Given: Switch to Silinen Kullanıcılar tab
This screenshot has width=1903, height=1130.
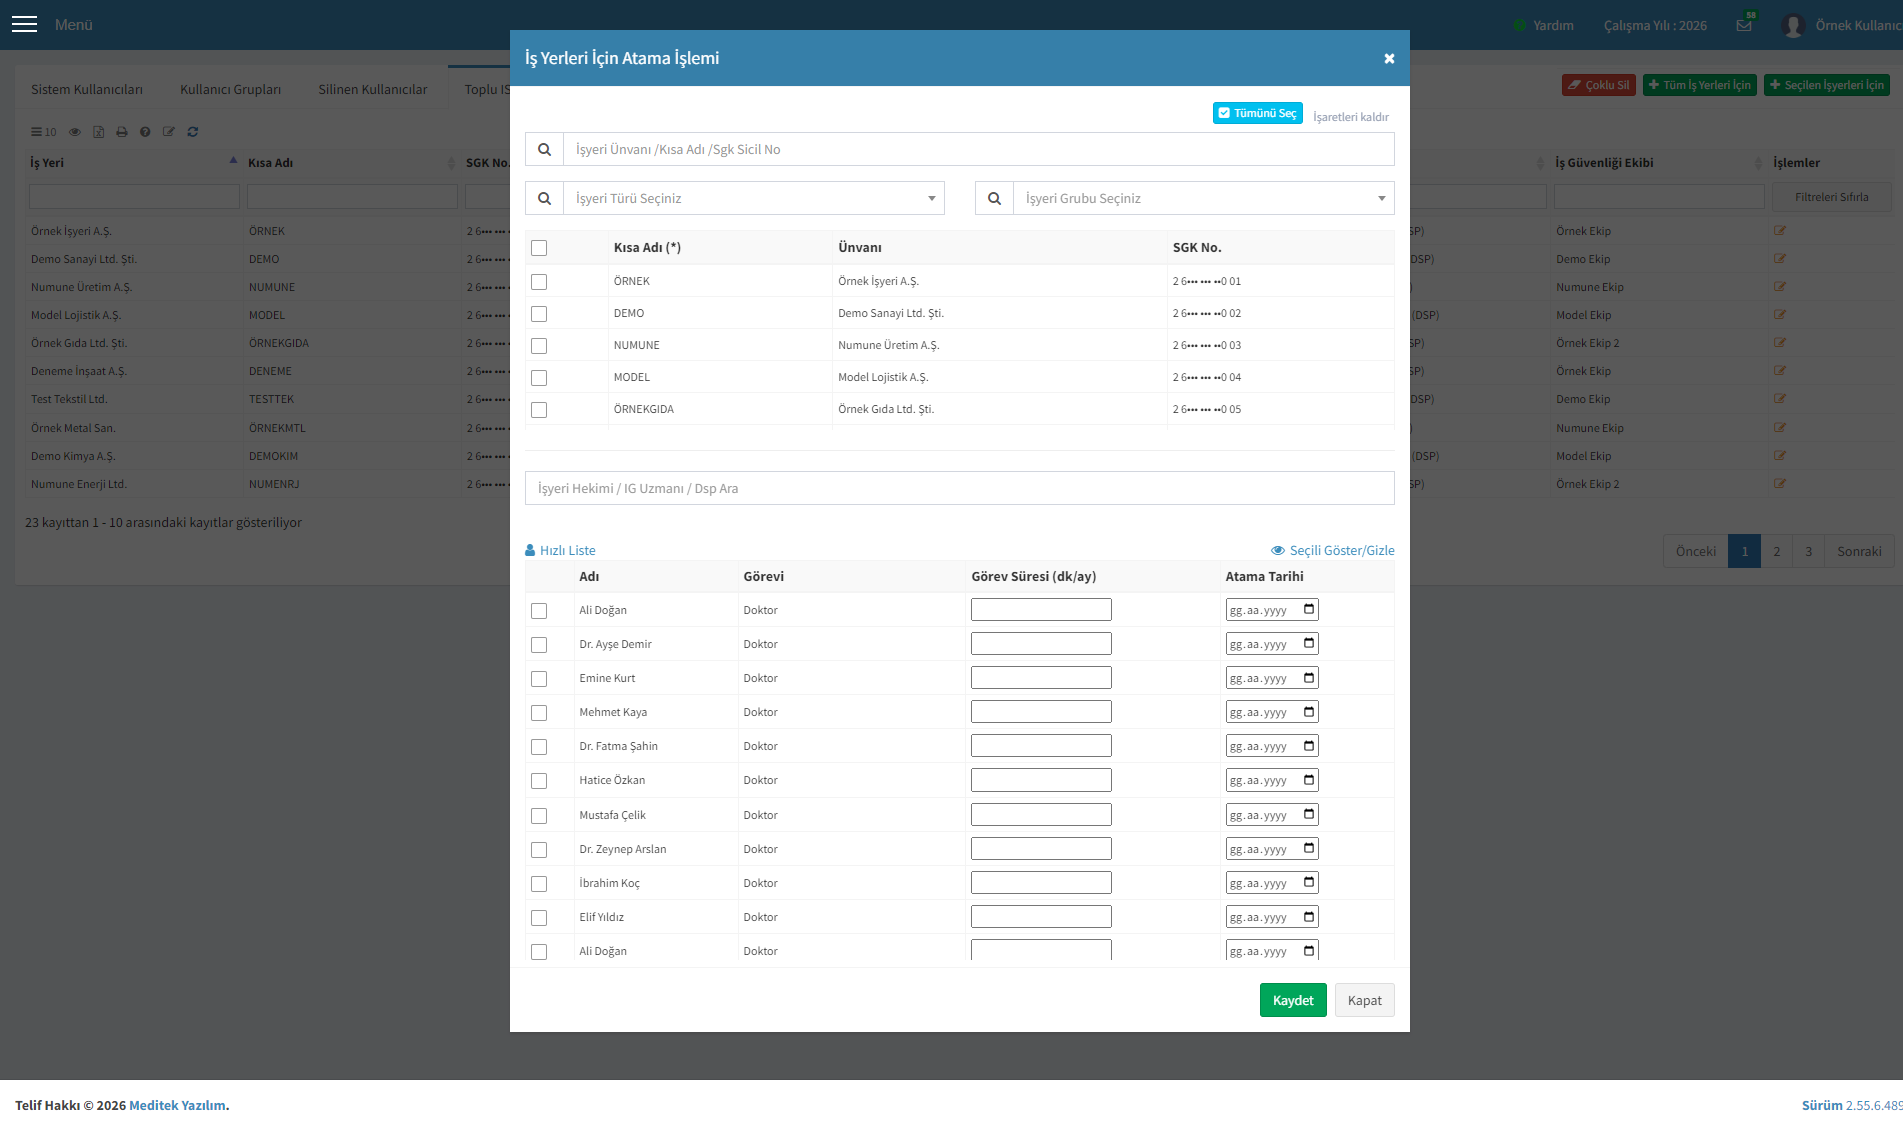Looking at the screenshot, I should coord(373,89).
